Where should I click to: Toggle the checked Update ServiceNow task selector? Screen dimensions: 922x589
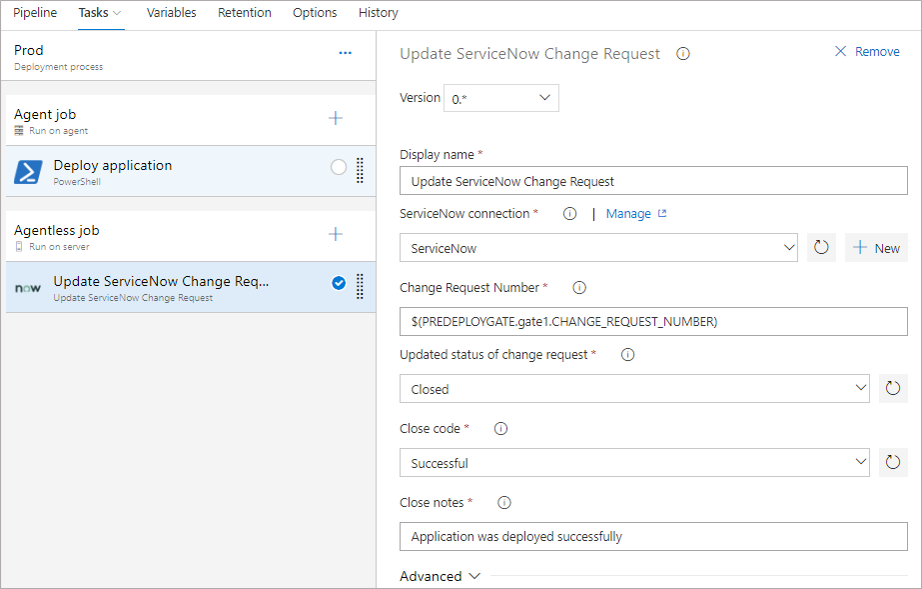coord(338,284)
